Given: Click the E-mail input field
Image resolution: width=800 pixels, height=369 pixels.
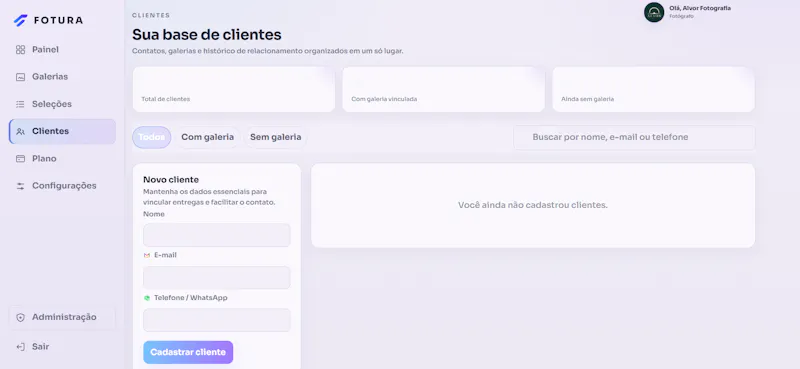Looking at the screenshot, I should coord(217,278).
